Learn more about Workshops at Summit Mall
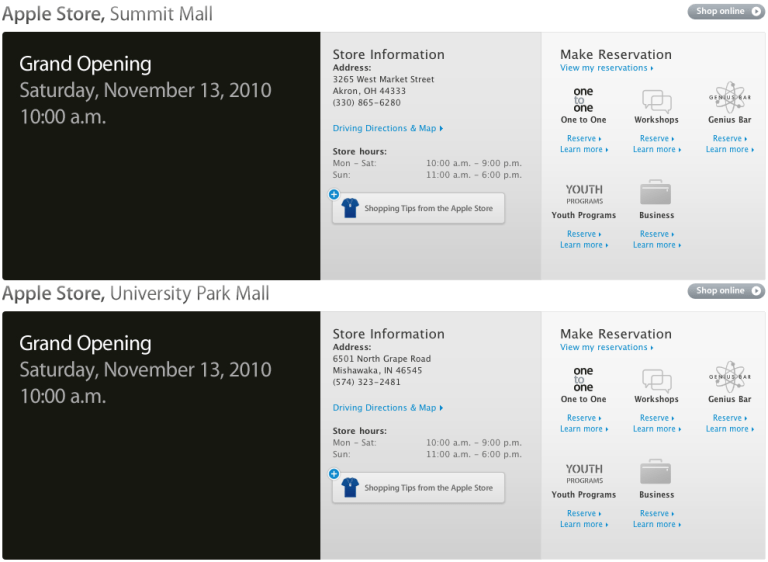The height and width of the screenshot is (562, 768). pyautogui.click(x=657, y=149)
